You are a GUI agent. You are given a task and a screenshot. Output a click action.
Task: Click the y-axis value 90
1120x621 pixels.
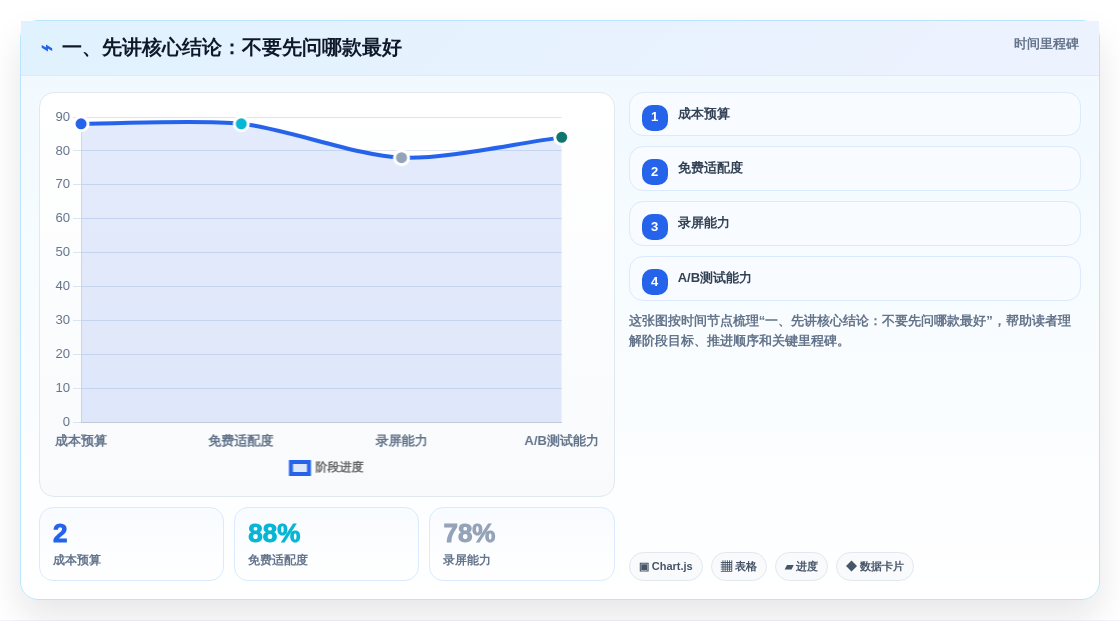tap(63, 117)
